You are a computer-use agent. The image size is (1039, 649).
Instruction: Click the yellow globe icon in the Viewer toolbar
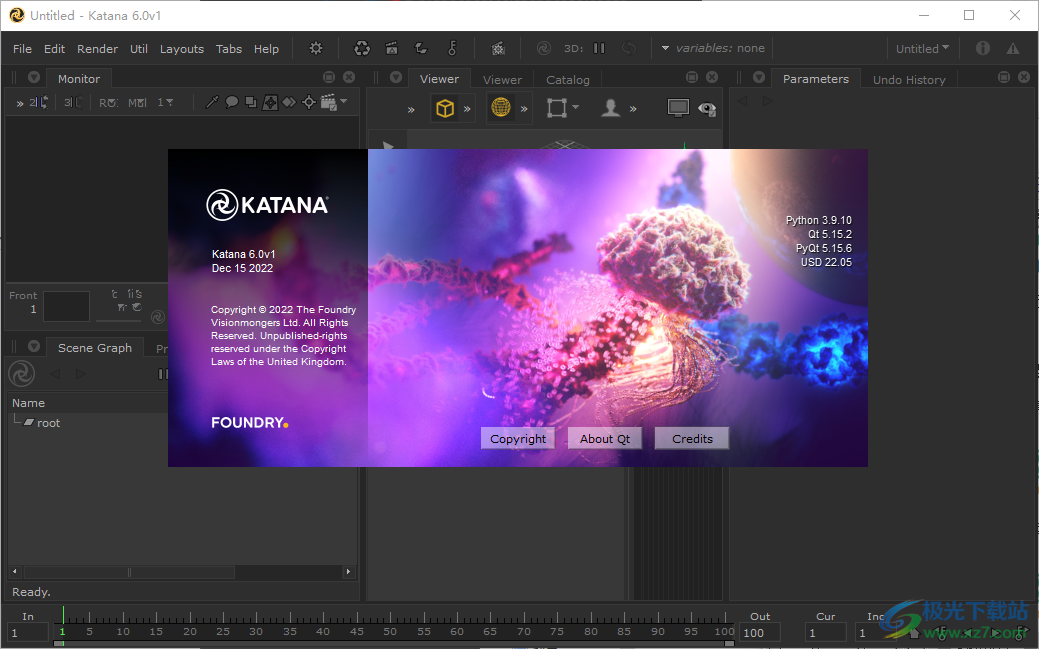coord(500,108)
